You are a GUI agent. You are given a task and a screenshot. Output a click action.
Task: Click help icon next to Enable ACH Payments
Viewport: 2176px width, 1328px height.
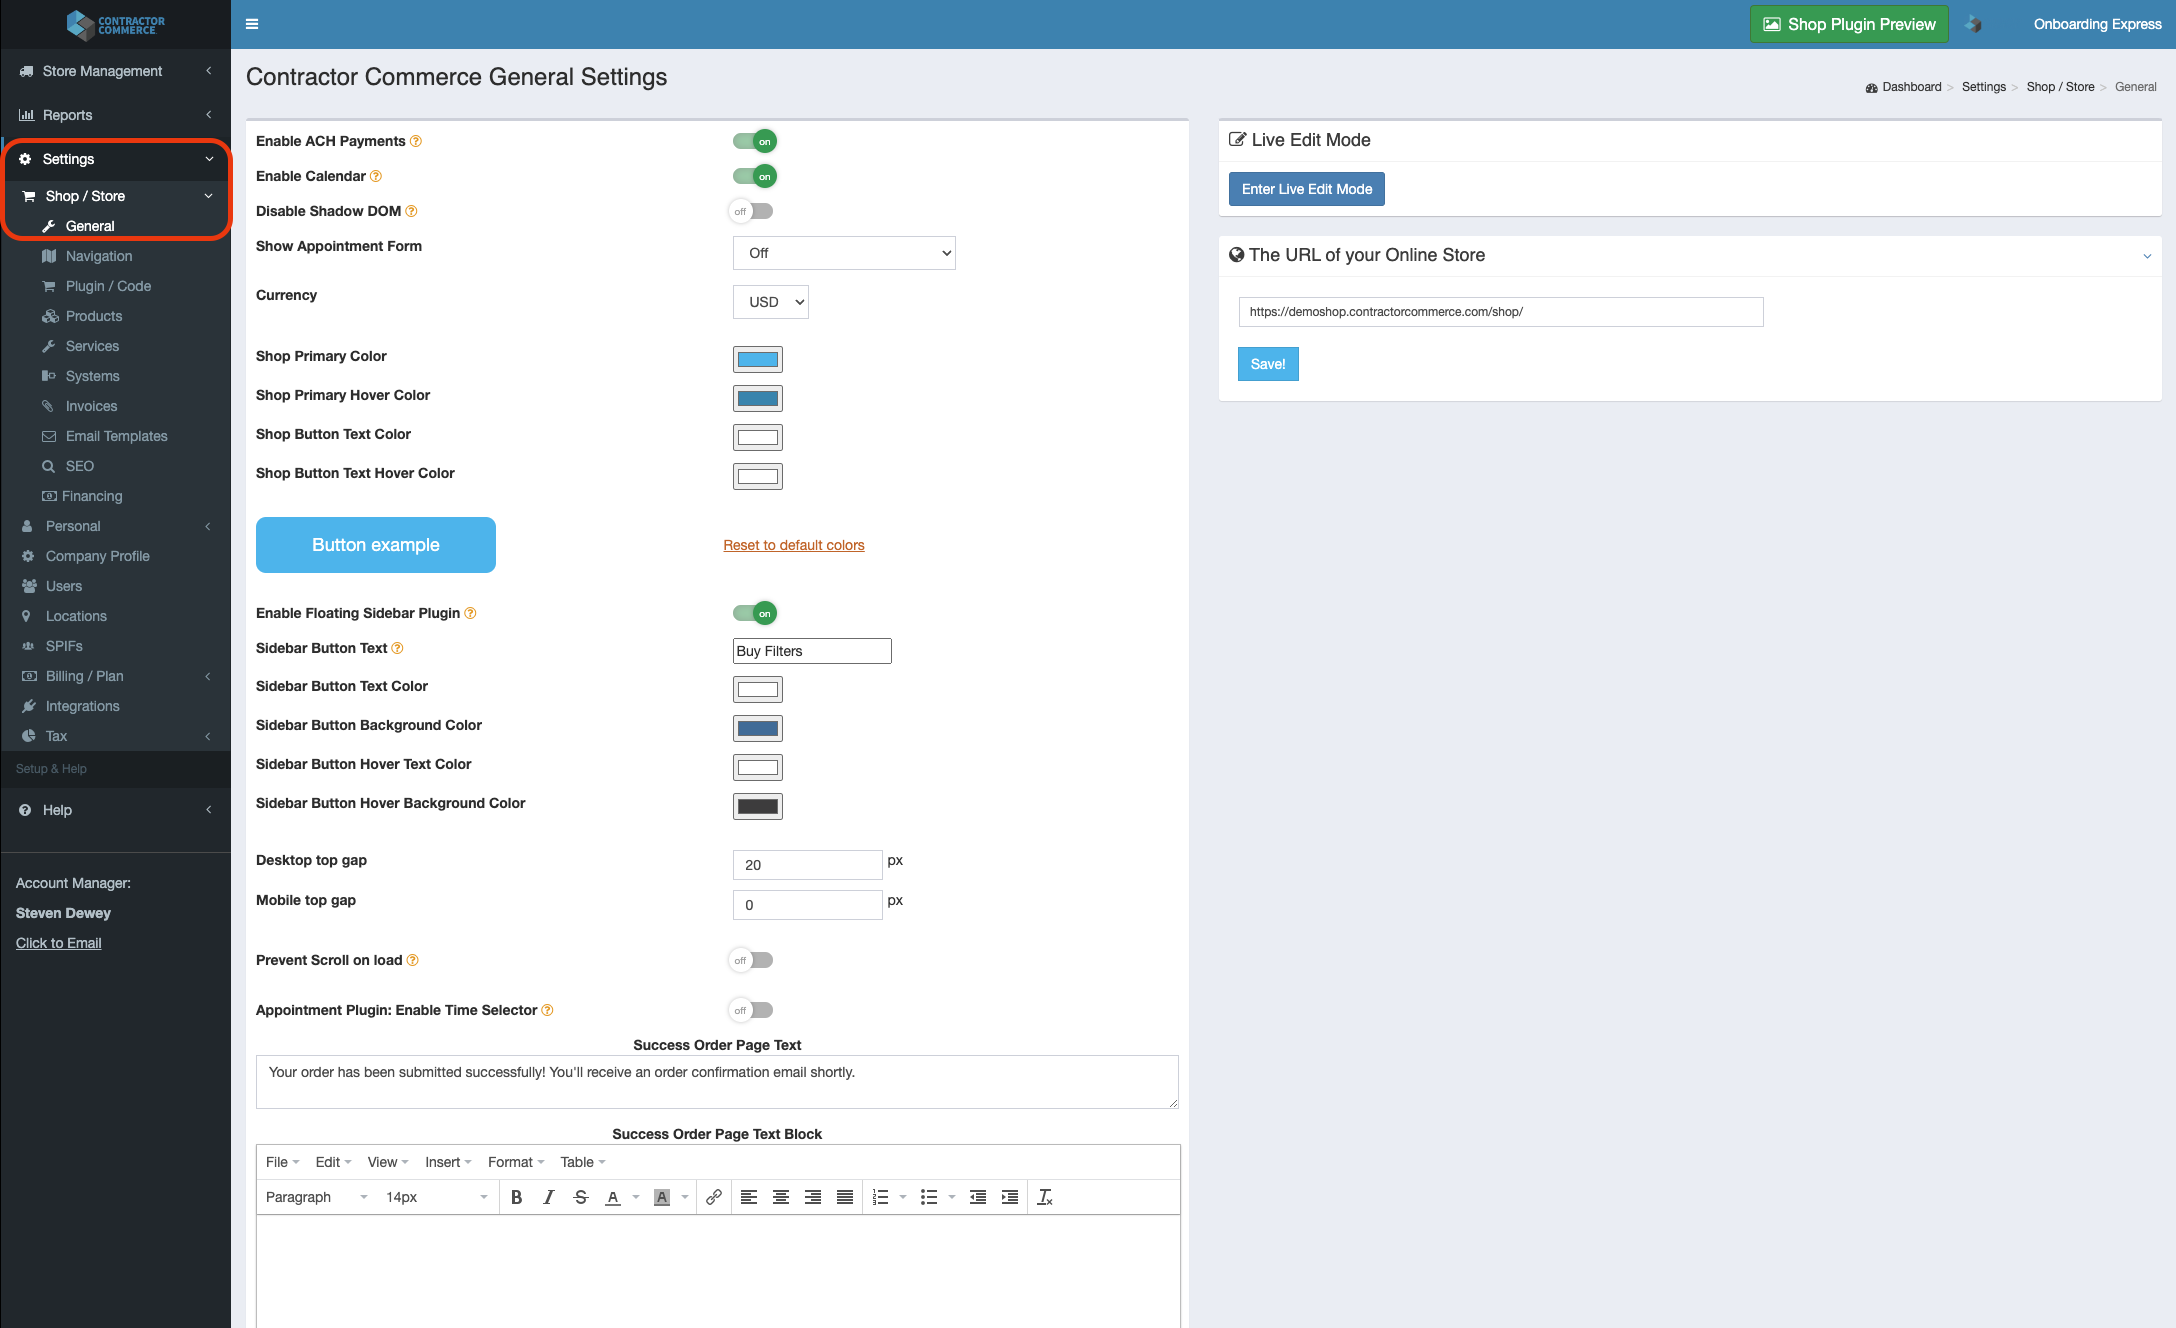pyautogui.click(x=416, y=141)
